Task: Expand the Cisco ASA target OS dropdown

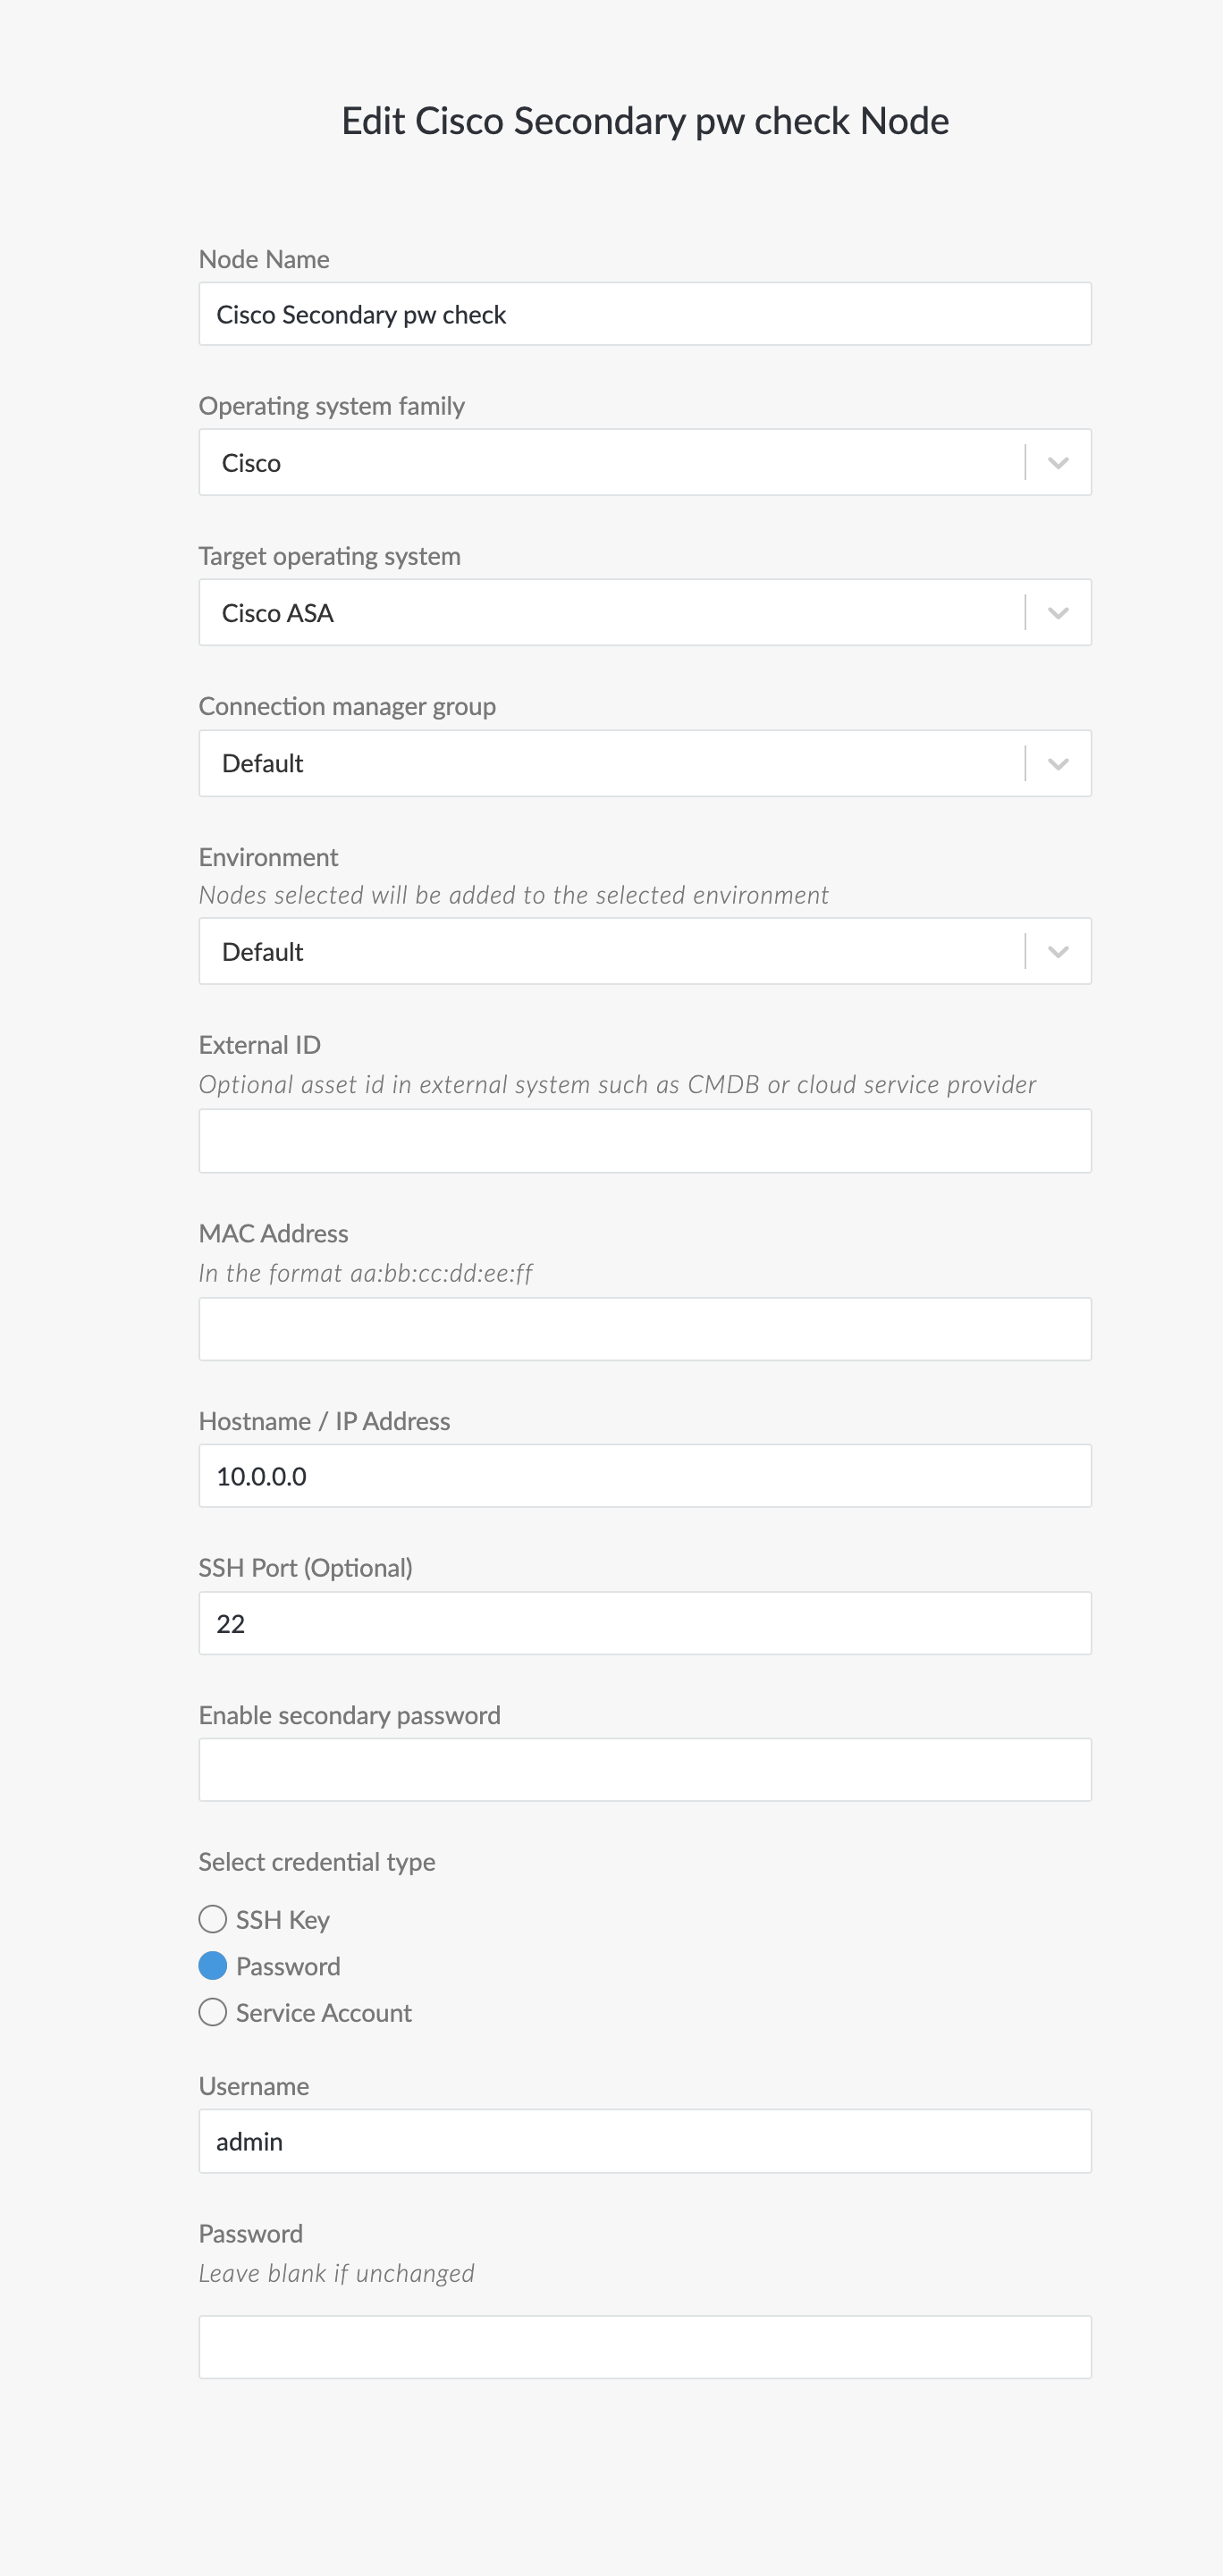Action: (x=645, y=613)
